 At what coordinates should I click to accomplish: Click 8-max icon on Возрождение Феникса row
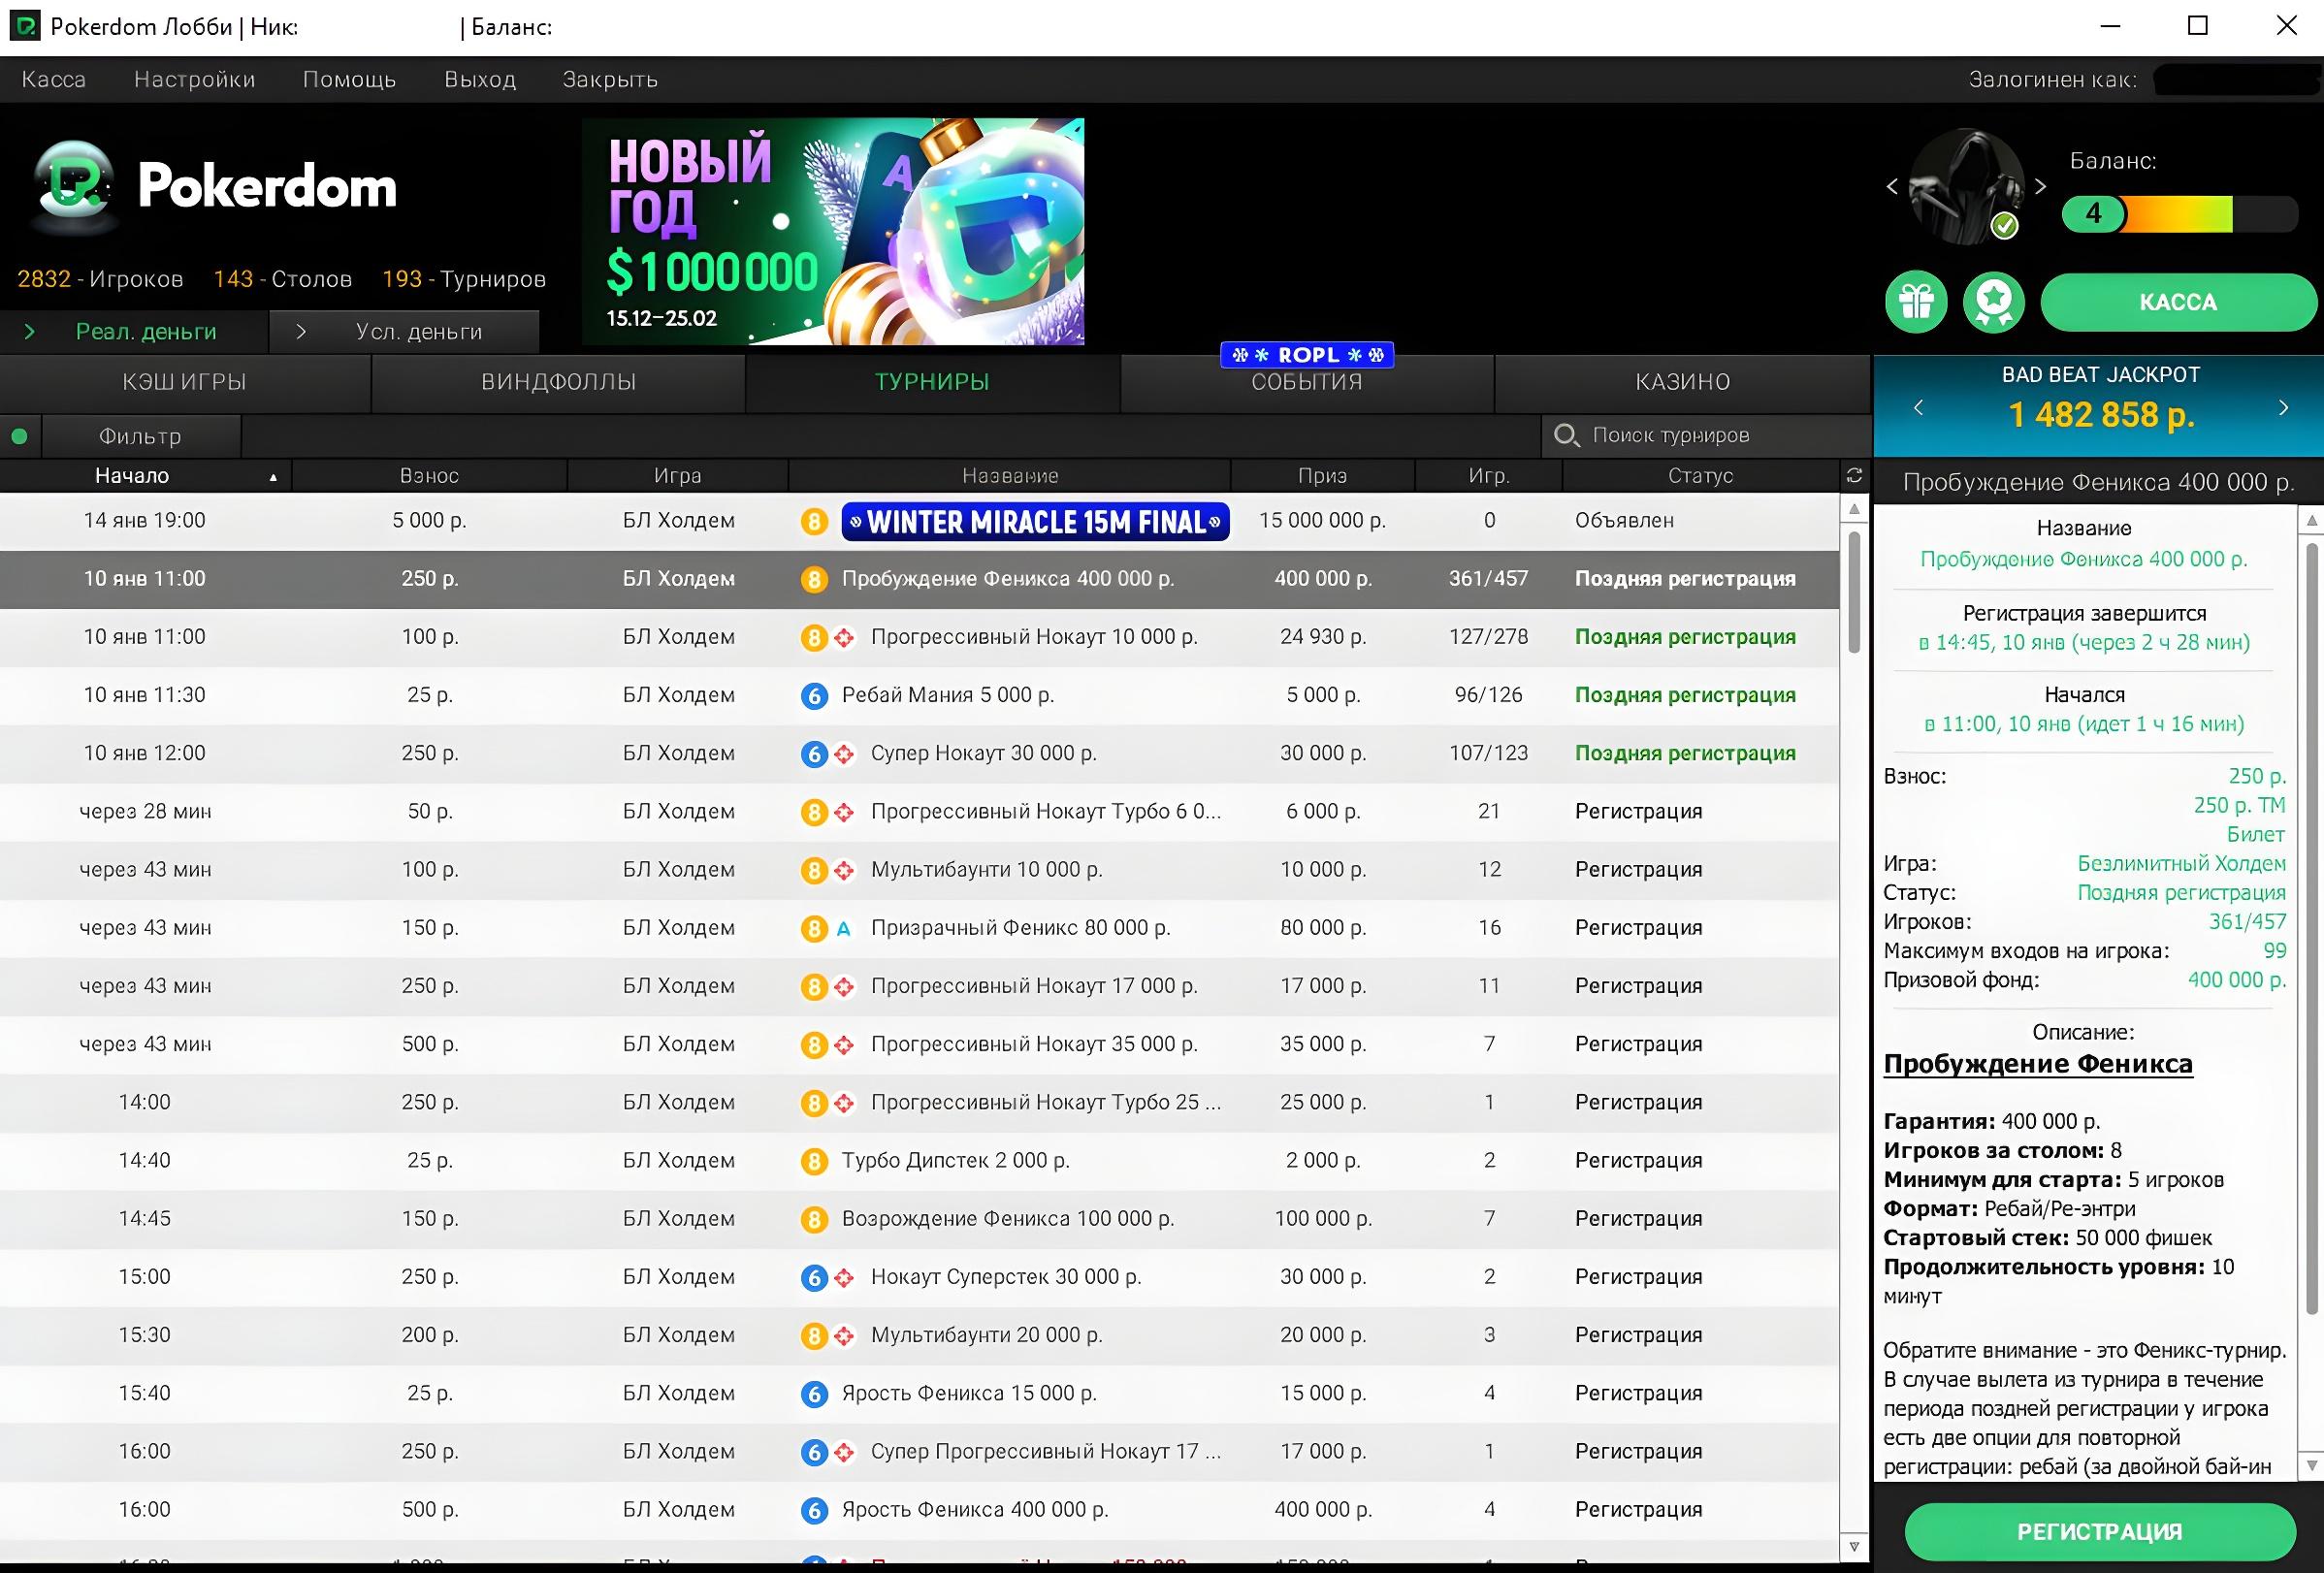[814, 1220]
